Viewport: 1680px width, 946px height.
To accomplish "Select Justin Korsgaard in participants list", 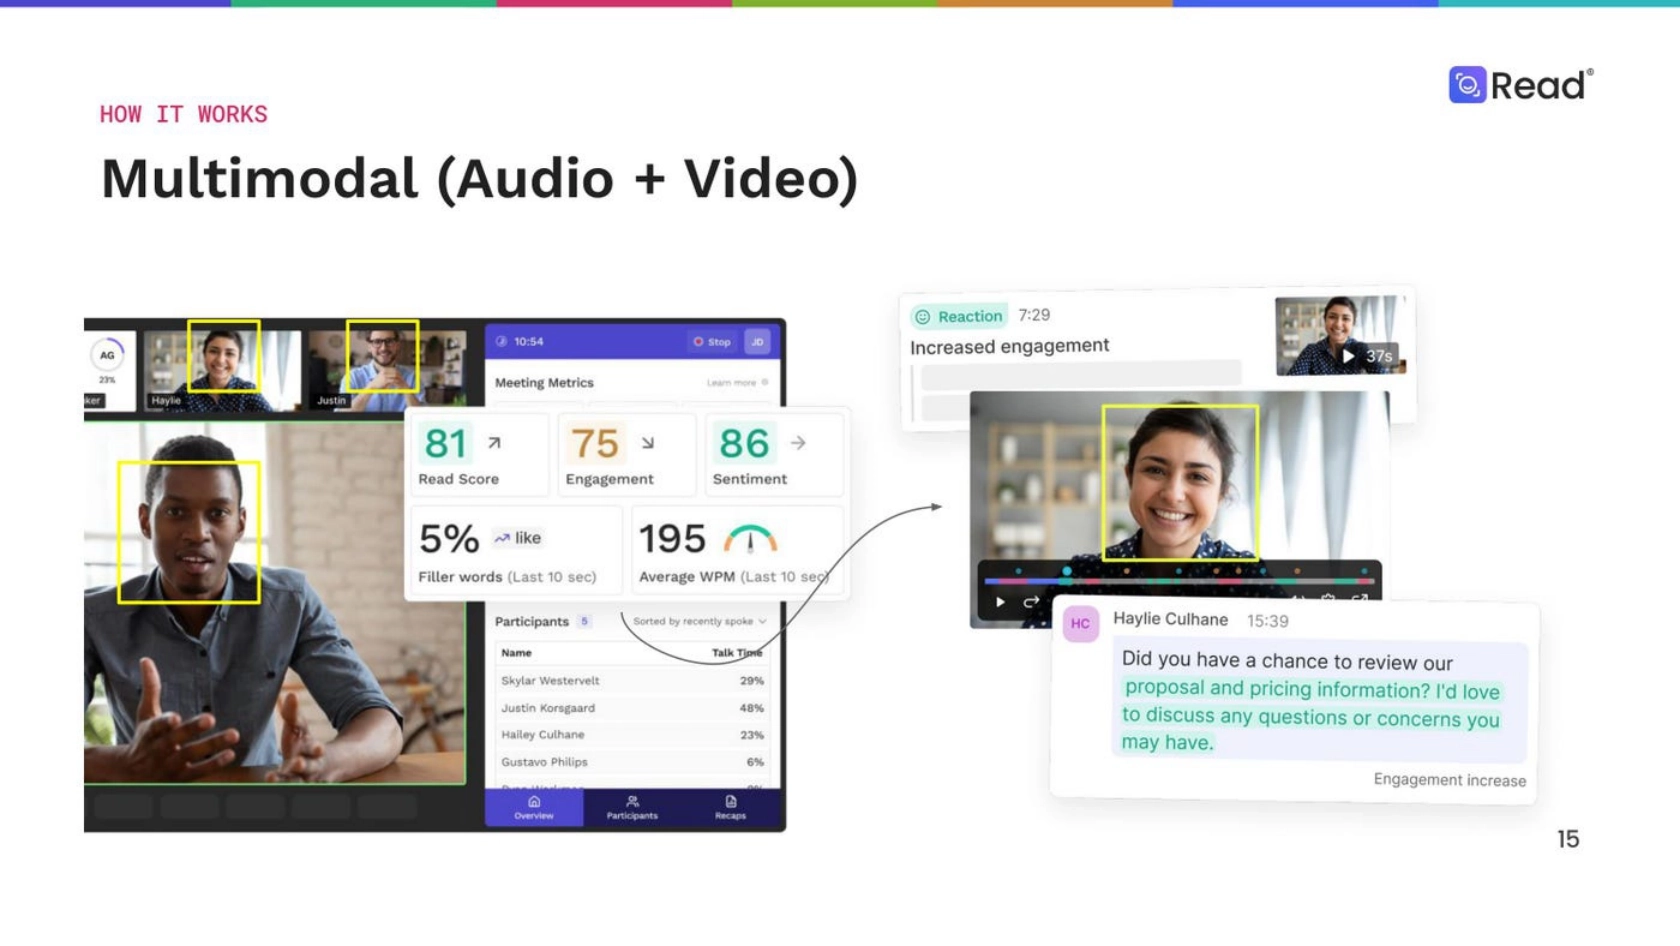I will (x=548, y=708).
